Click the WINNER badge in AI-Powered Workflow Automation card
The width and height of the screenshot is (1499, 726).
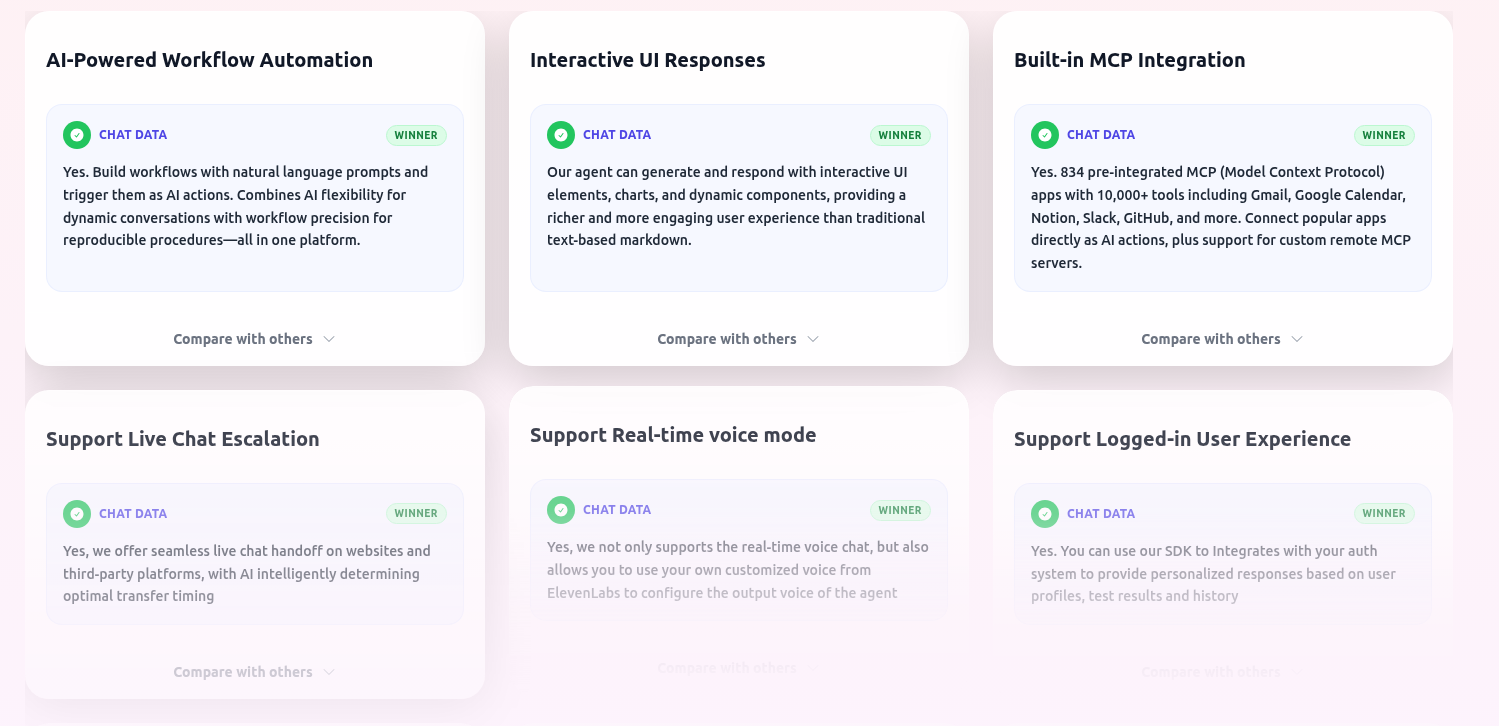(416, 135)
